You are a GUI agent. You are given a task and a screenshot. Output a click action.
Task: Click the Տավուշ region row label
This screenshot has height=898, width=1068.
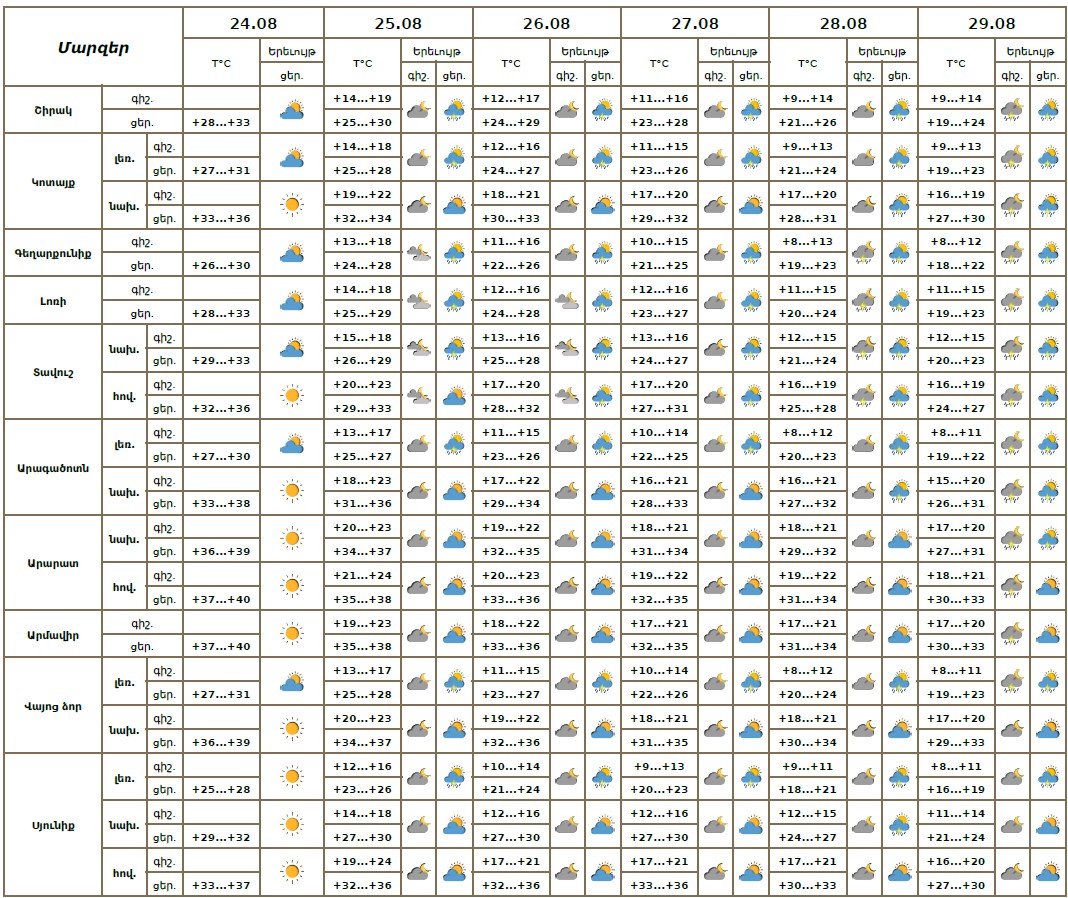tap(53, 373)
